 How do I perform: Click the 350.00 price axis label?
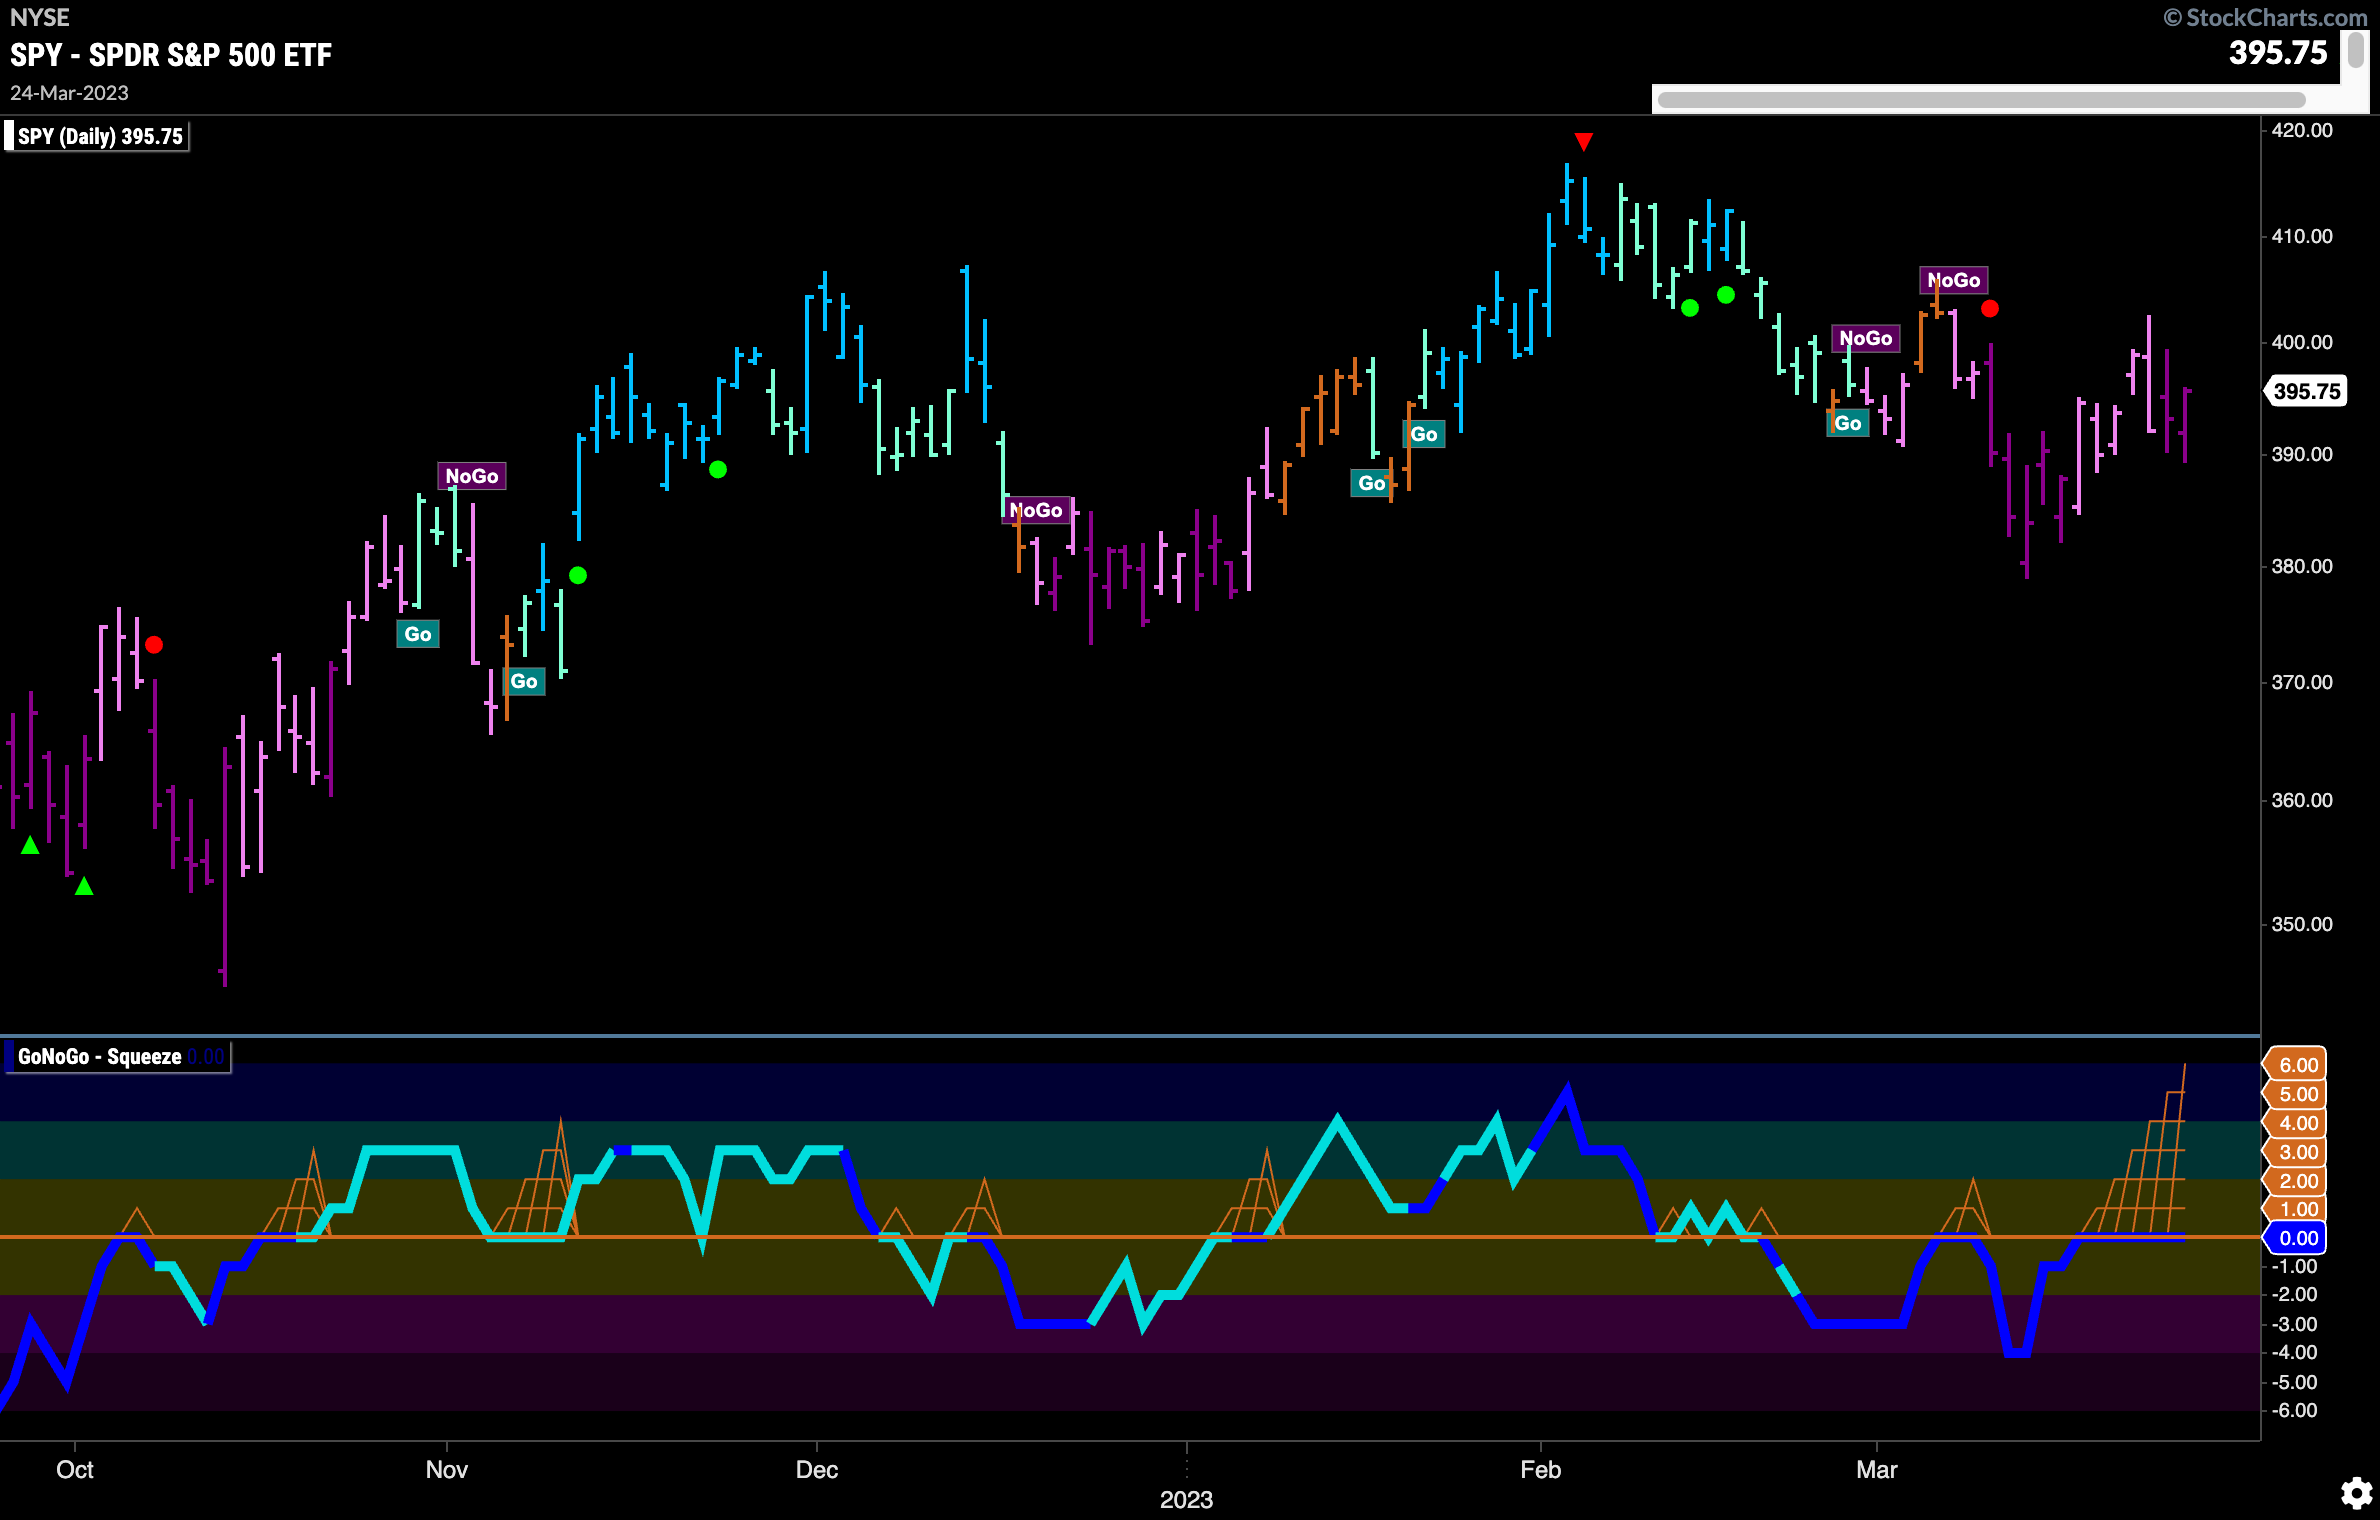click(x=2301, y=924)
